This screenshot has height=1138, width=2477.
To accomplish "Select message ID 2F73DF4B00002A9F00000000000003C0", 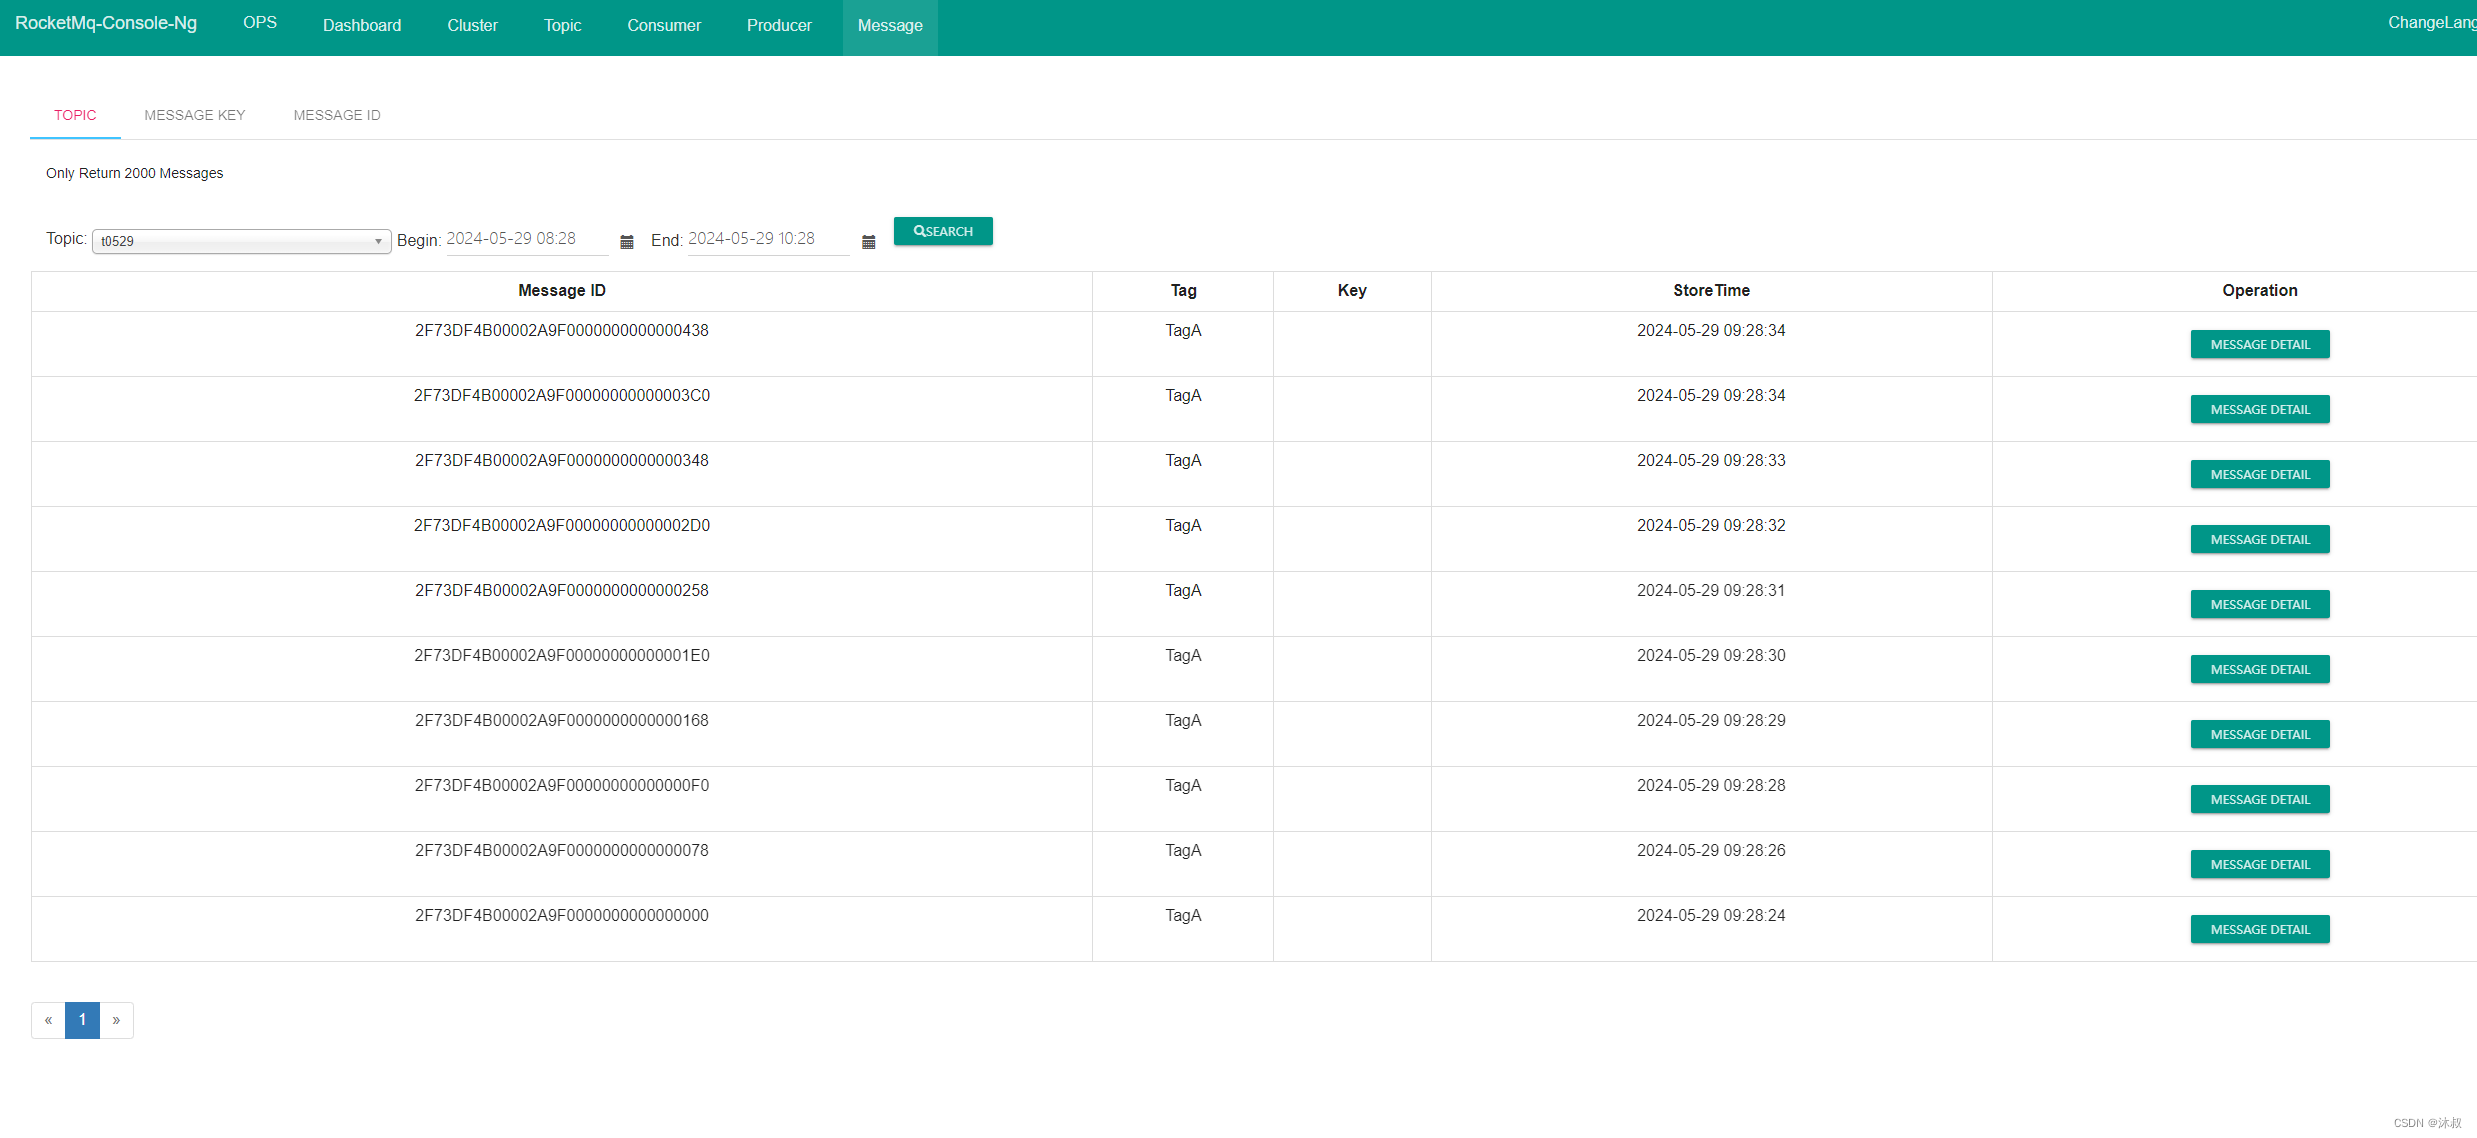I will point(562,396).
